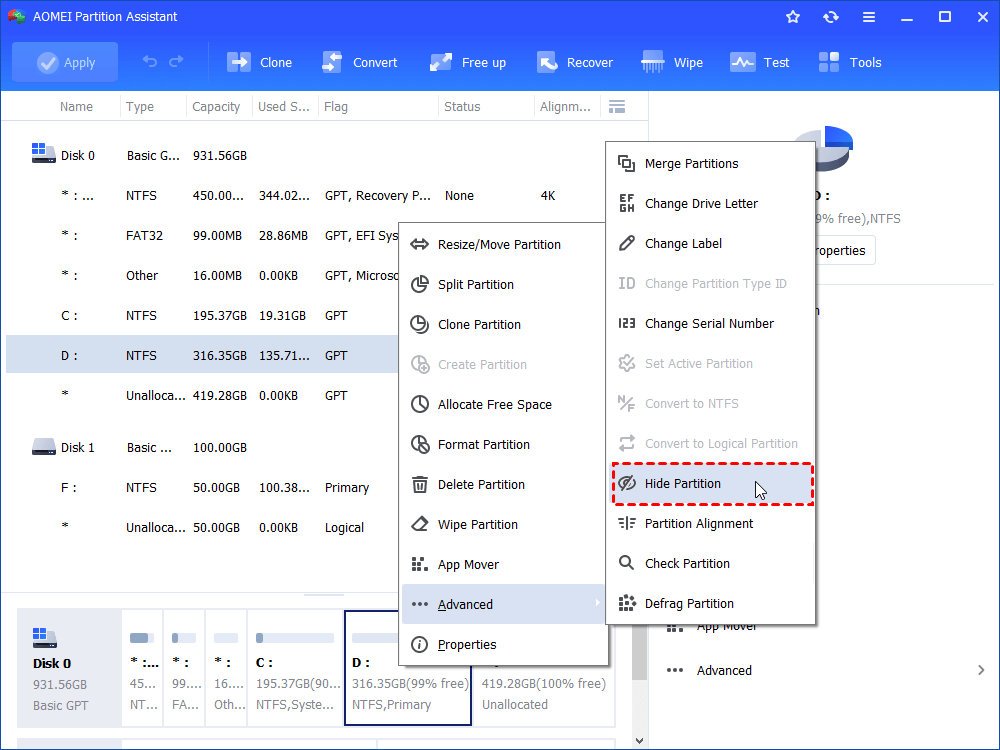Click the star favorites icon in title bar
The height and width of the screenshot is (750, 1000).
[793, 17]
